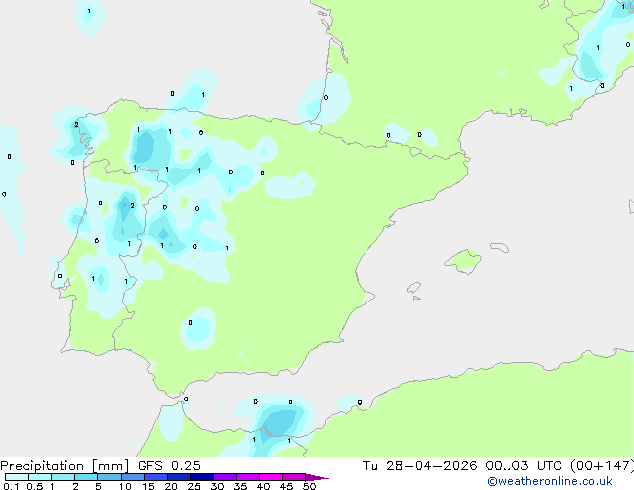Click the Menorca island outline
Viewport: 634px width, 490px height.
(500, 247)
